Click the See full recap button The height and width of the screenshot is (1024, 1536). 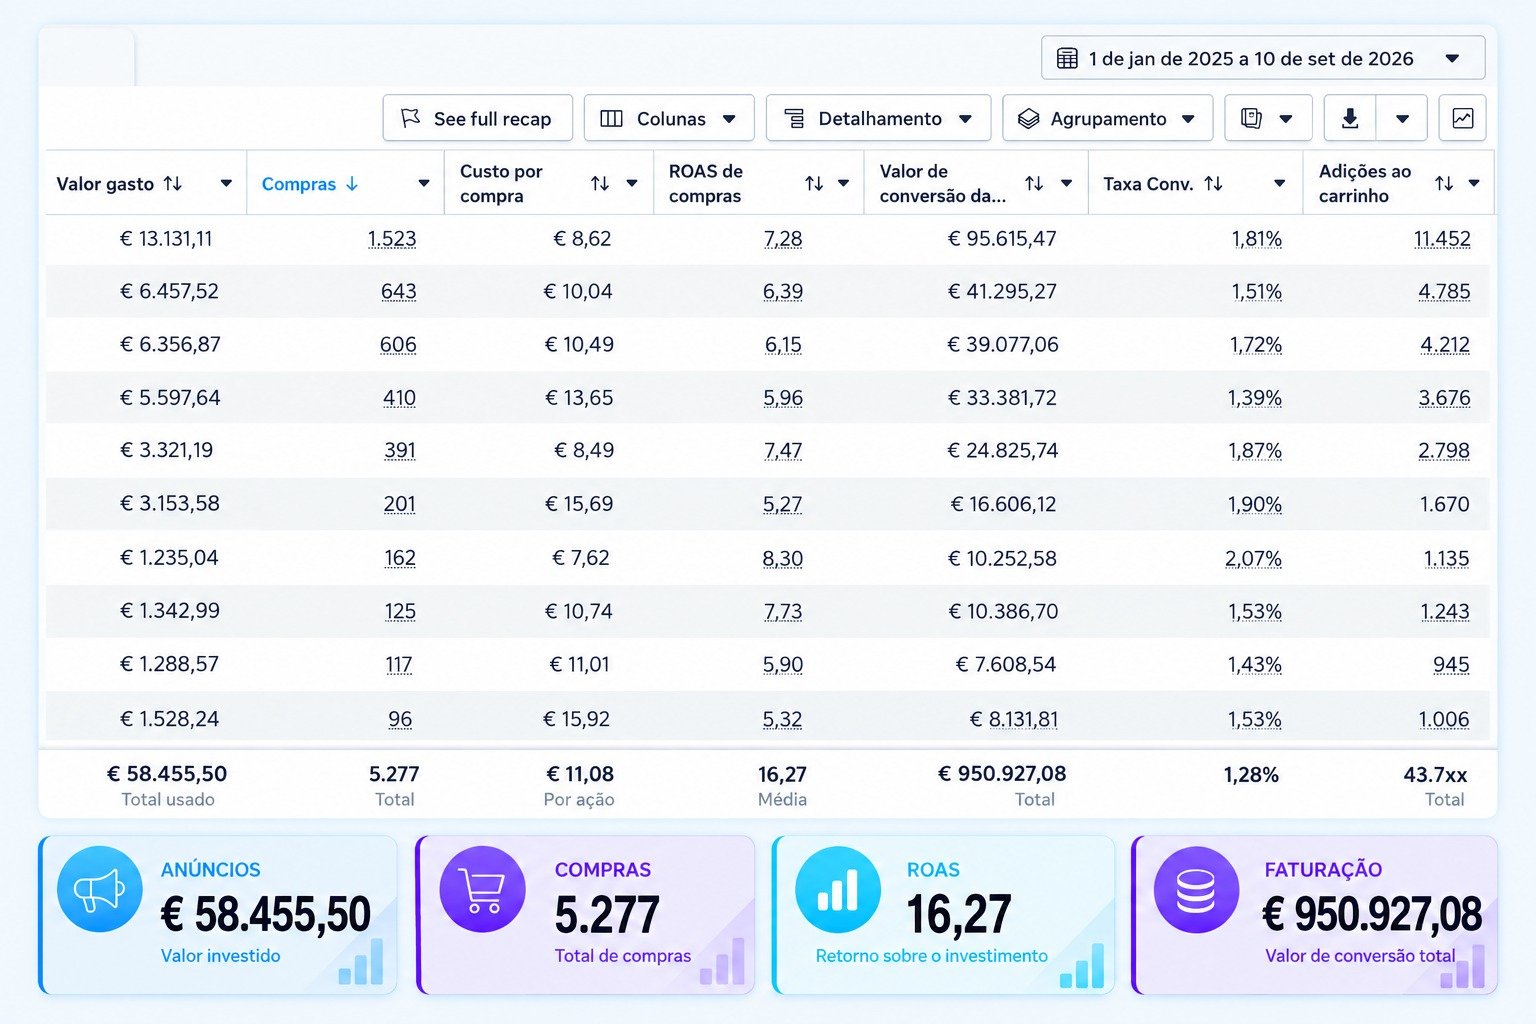[477, 118]
